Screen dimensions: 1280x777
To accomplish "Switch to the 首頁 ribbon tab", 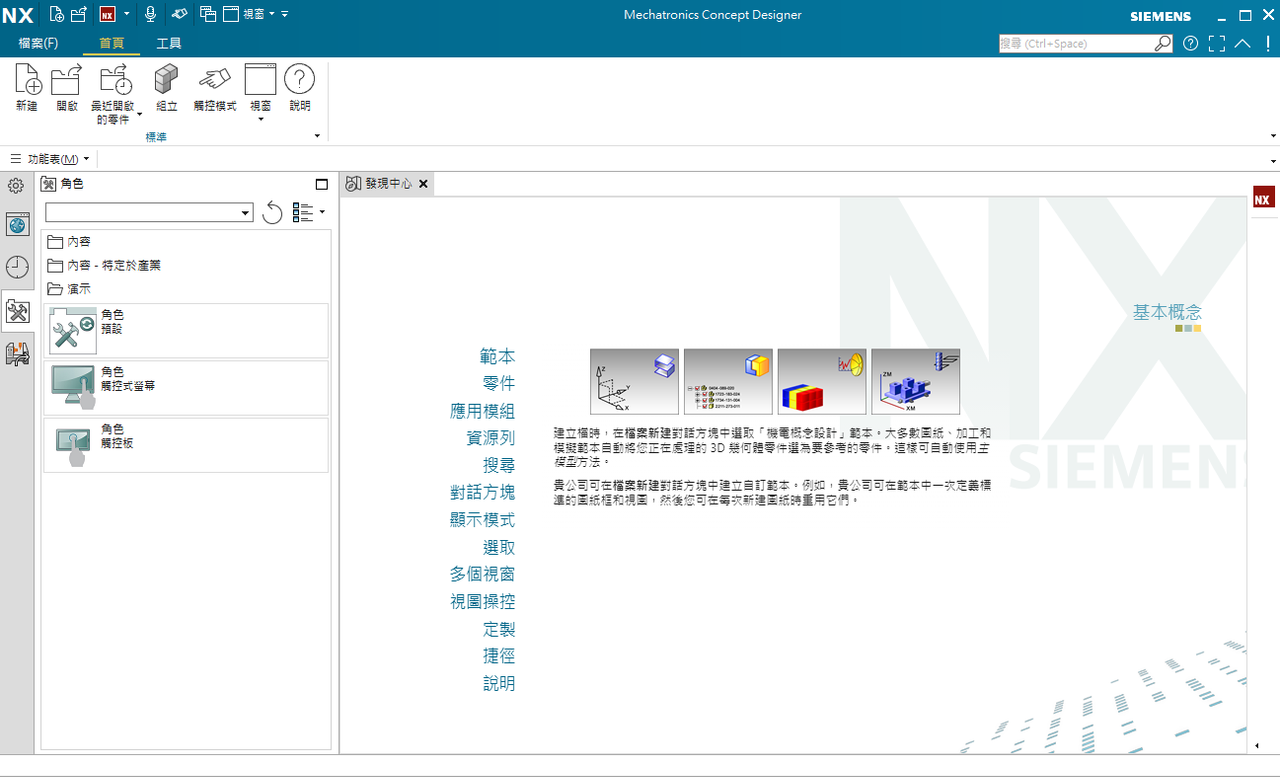I will tap(111, 43).
